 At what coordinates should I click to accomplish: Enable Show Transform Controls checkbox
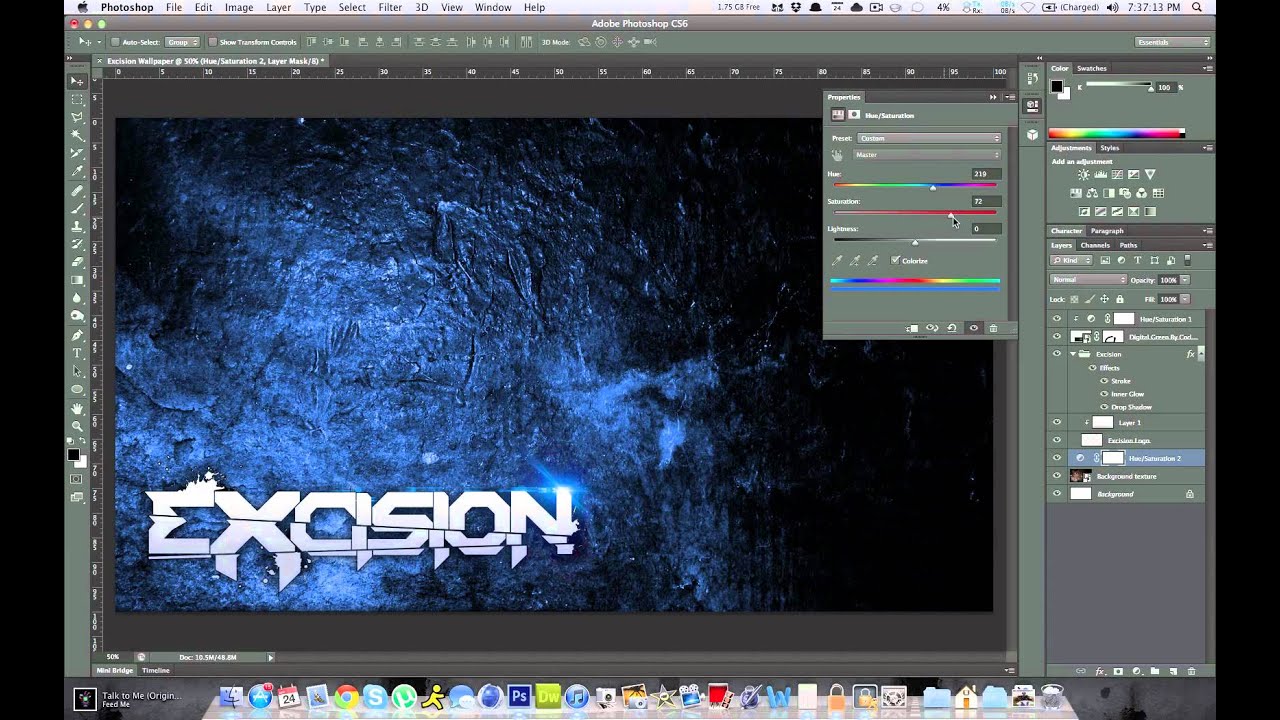212,42
